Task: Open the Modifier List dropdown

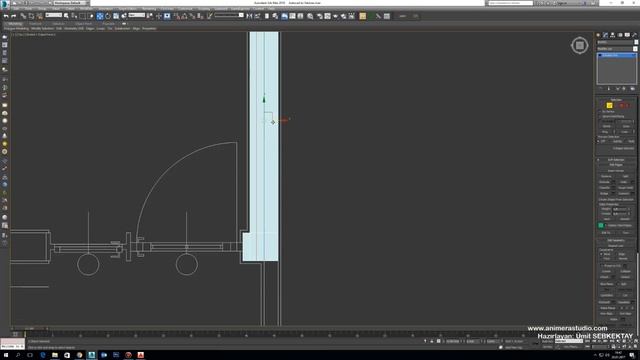Action: (x=617, y=49)
